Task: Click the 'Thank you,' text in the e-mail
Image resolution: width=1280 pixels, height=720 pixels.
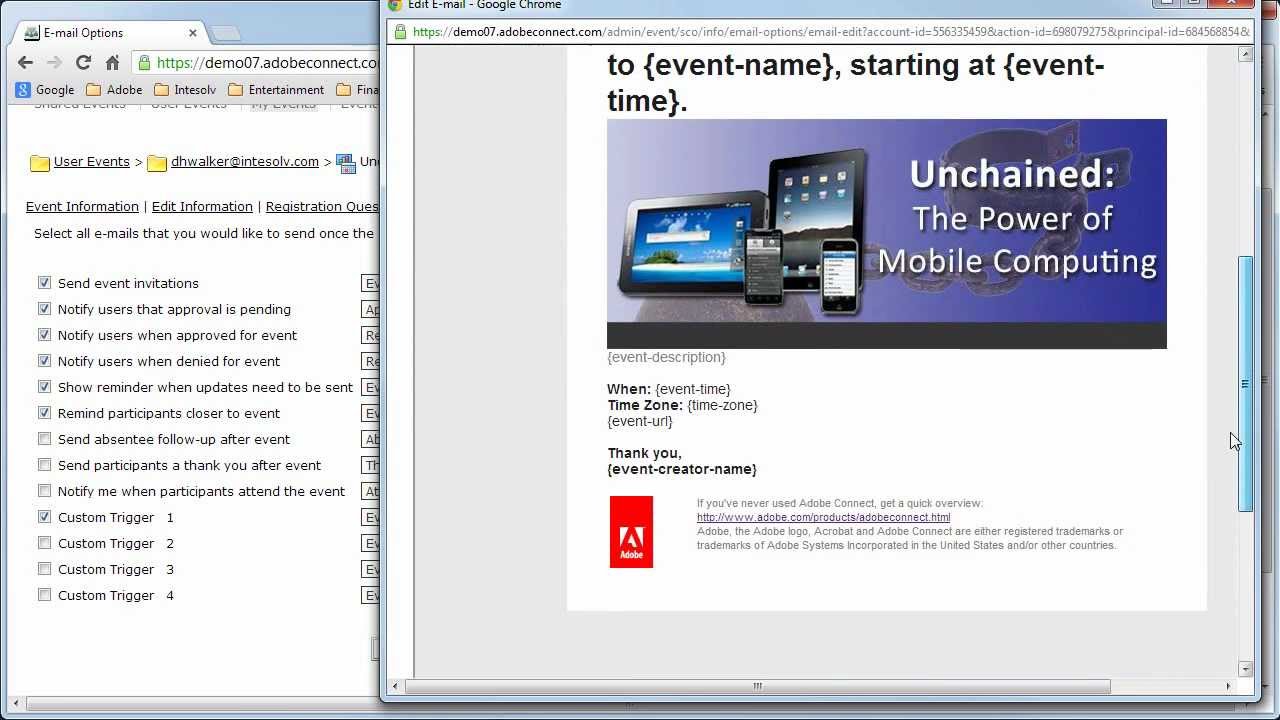Action: (x=644, y=453)
